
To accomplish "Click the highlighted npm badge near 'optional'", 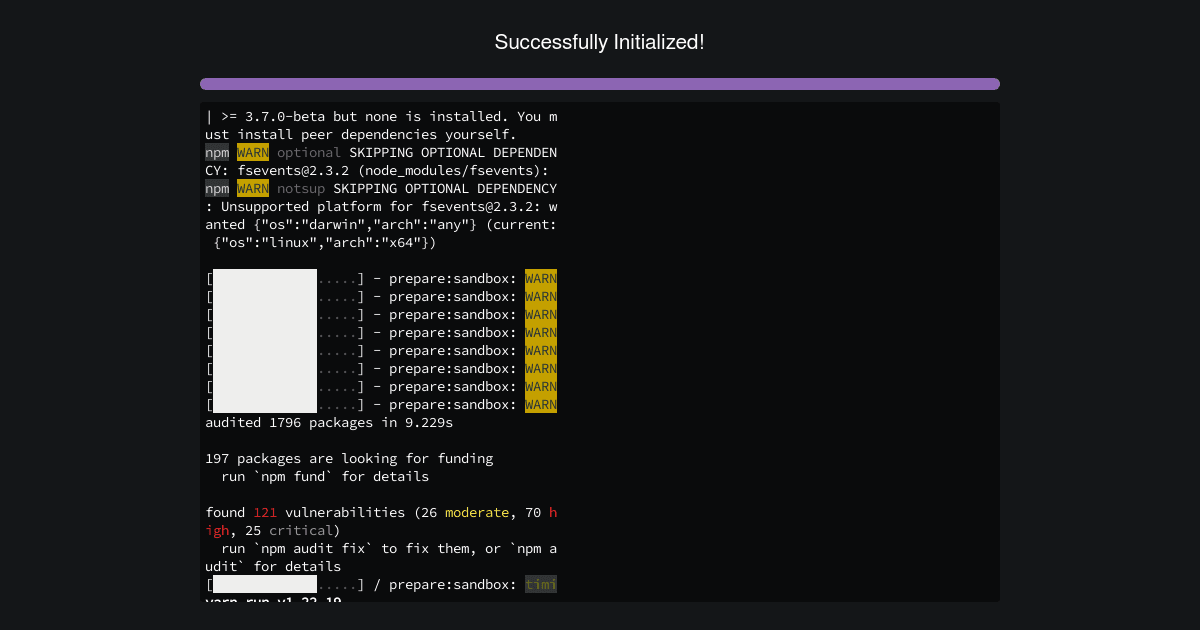I will 217,152.
